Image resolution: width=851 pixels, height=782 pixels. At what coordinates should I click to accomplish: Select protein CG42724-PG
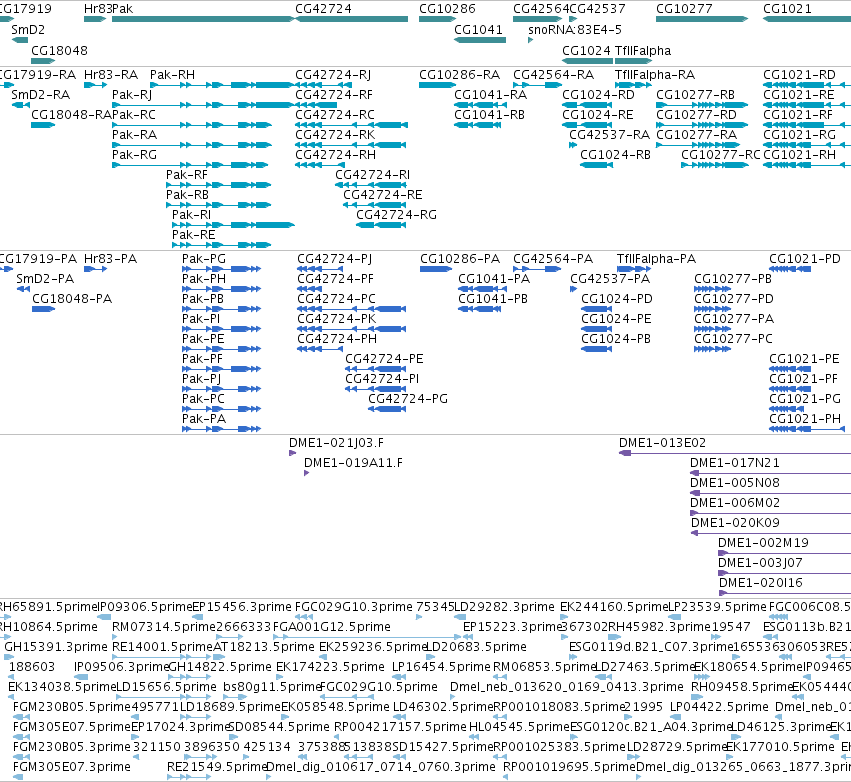[408, 399]
